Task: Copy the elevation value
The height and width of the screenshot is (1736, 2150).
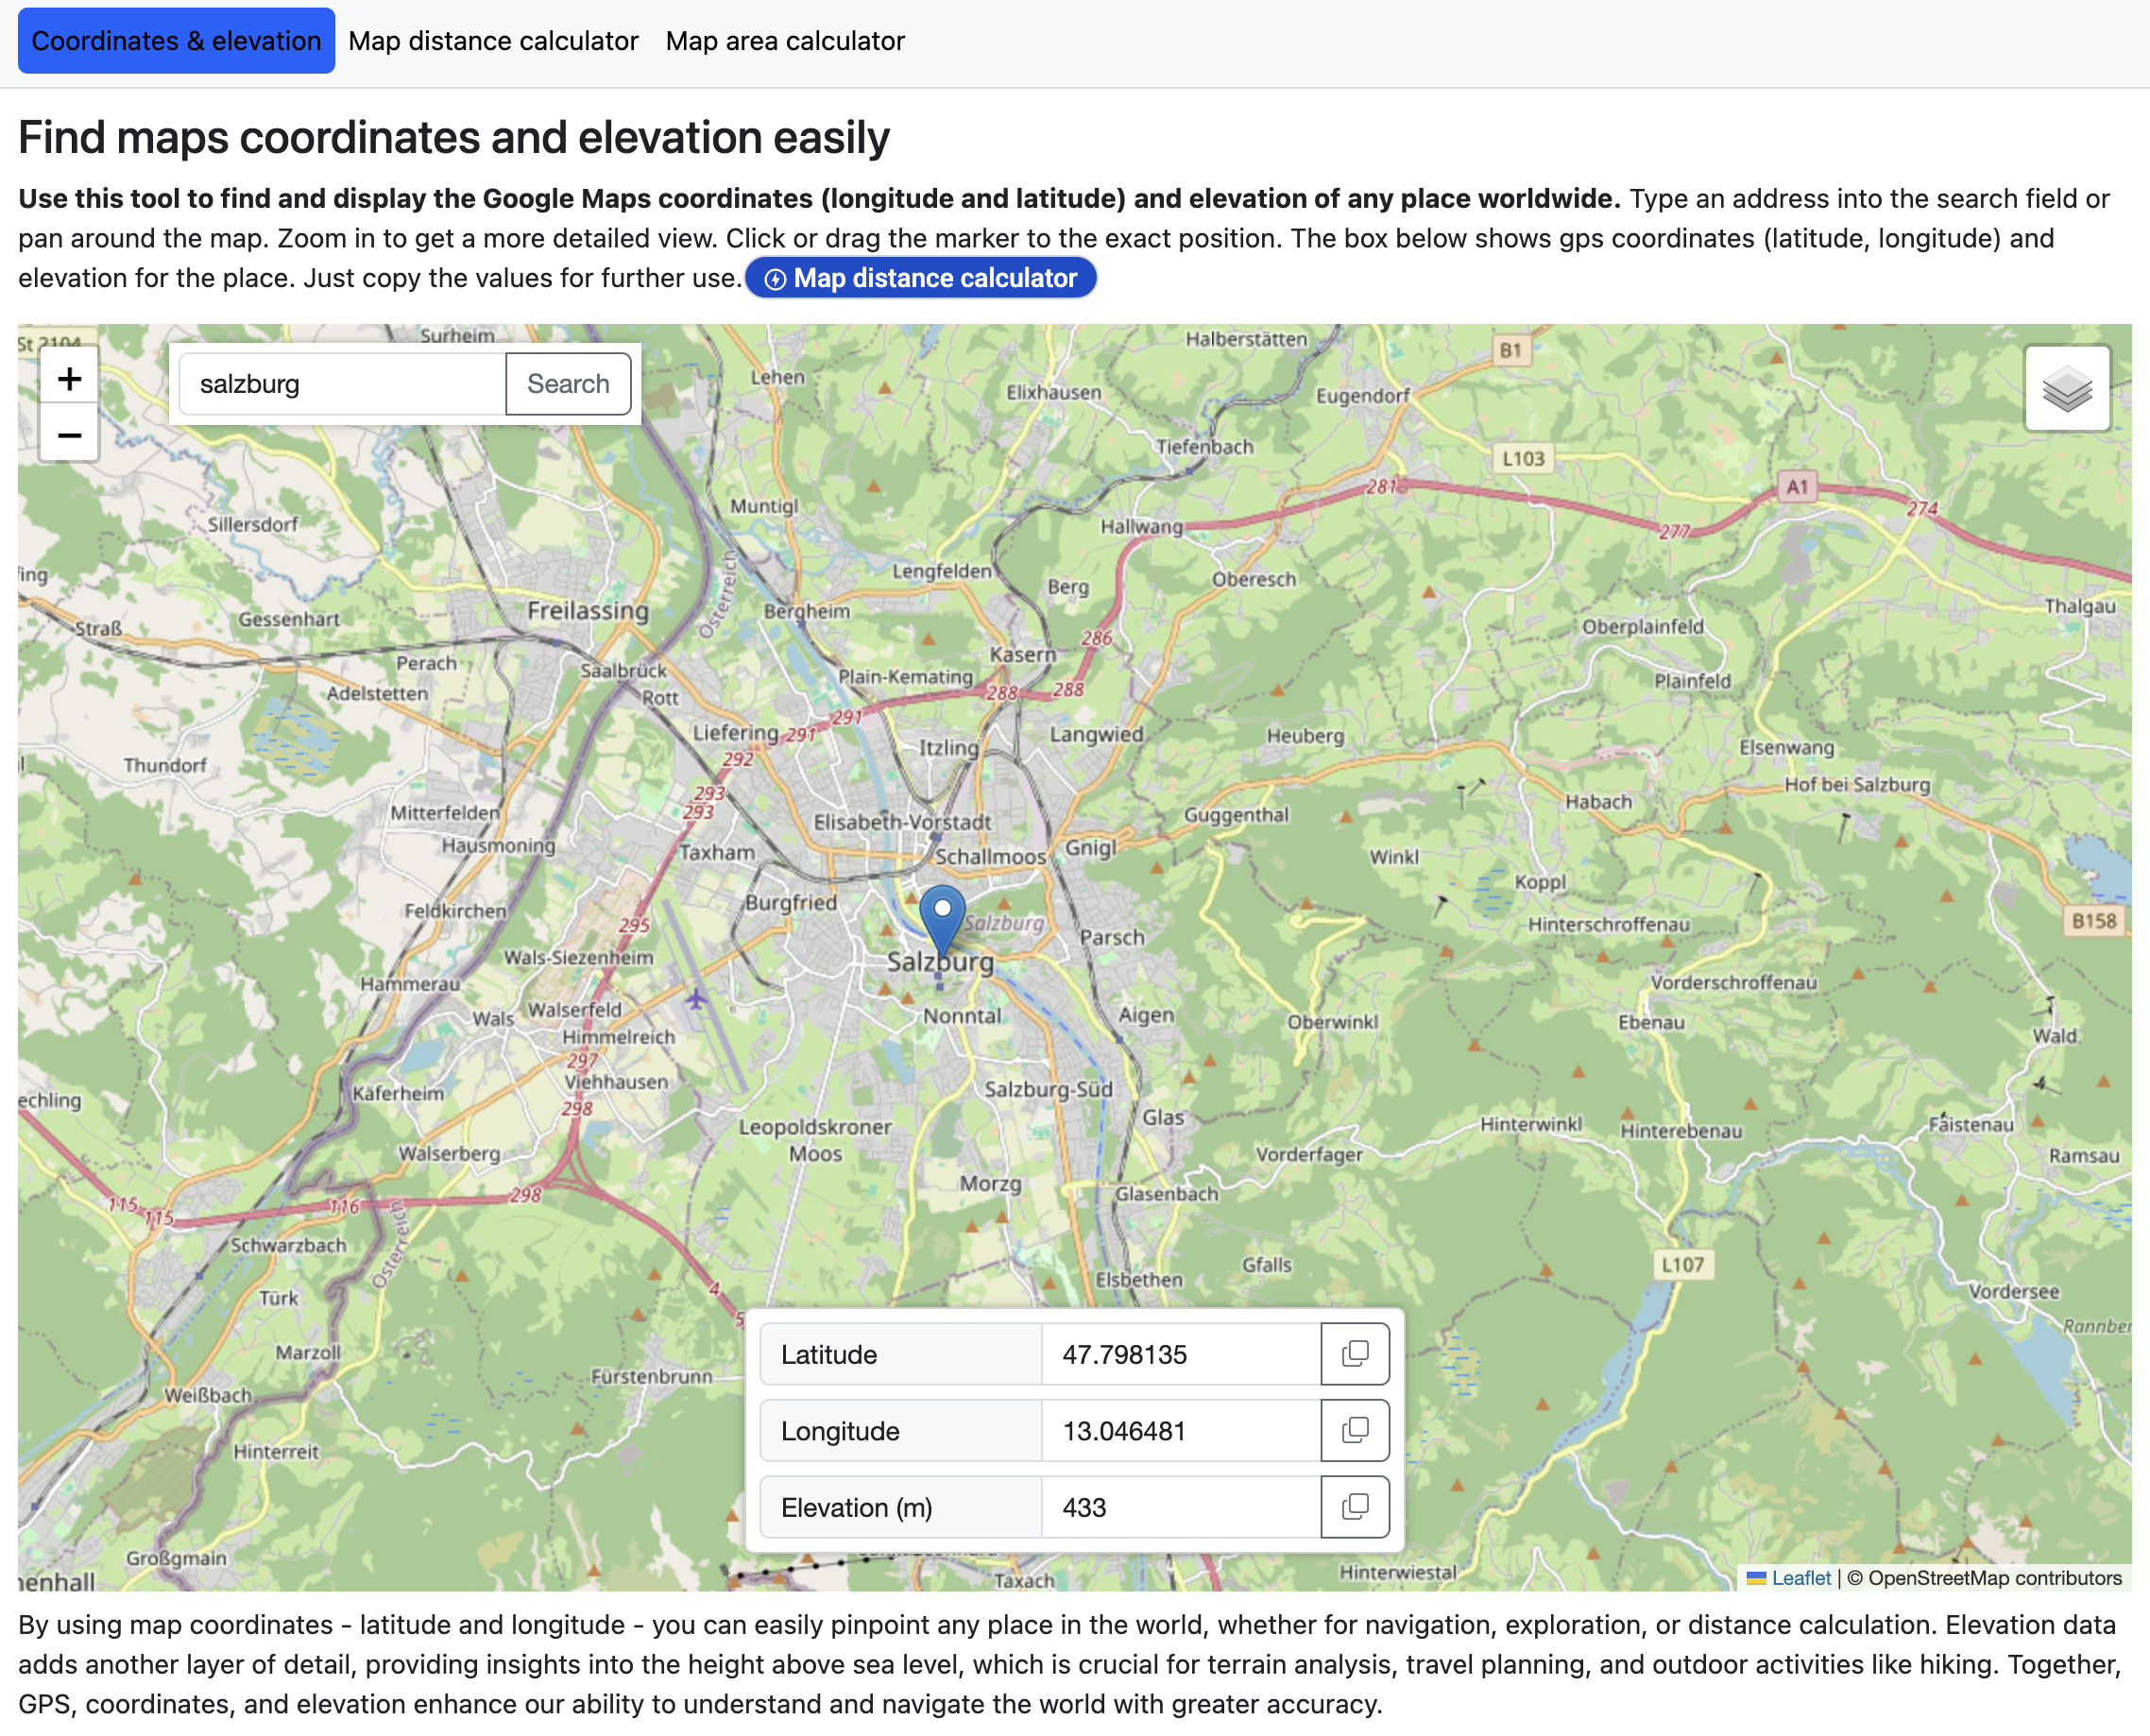Action: (x=1354, y=1506)
